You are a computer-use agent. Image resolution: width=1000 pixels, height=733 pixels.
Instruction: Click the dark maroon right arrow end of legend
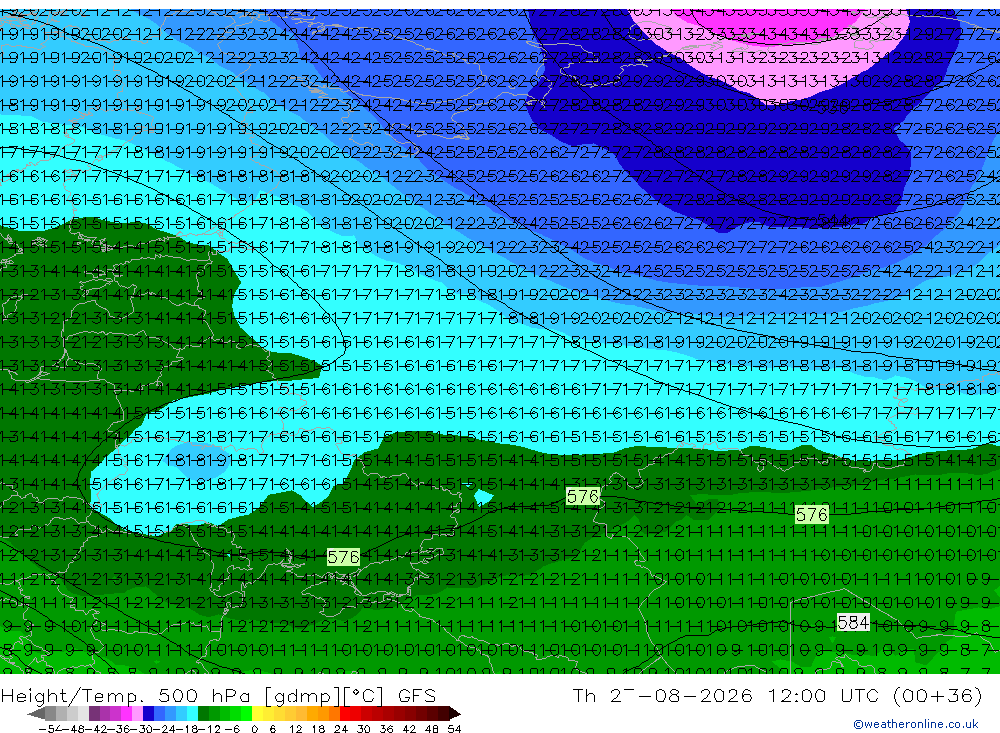(455, 713)
